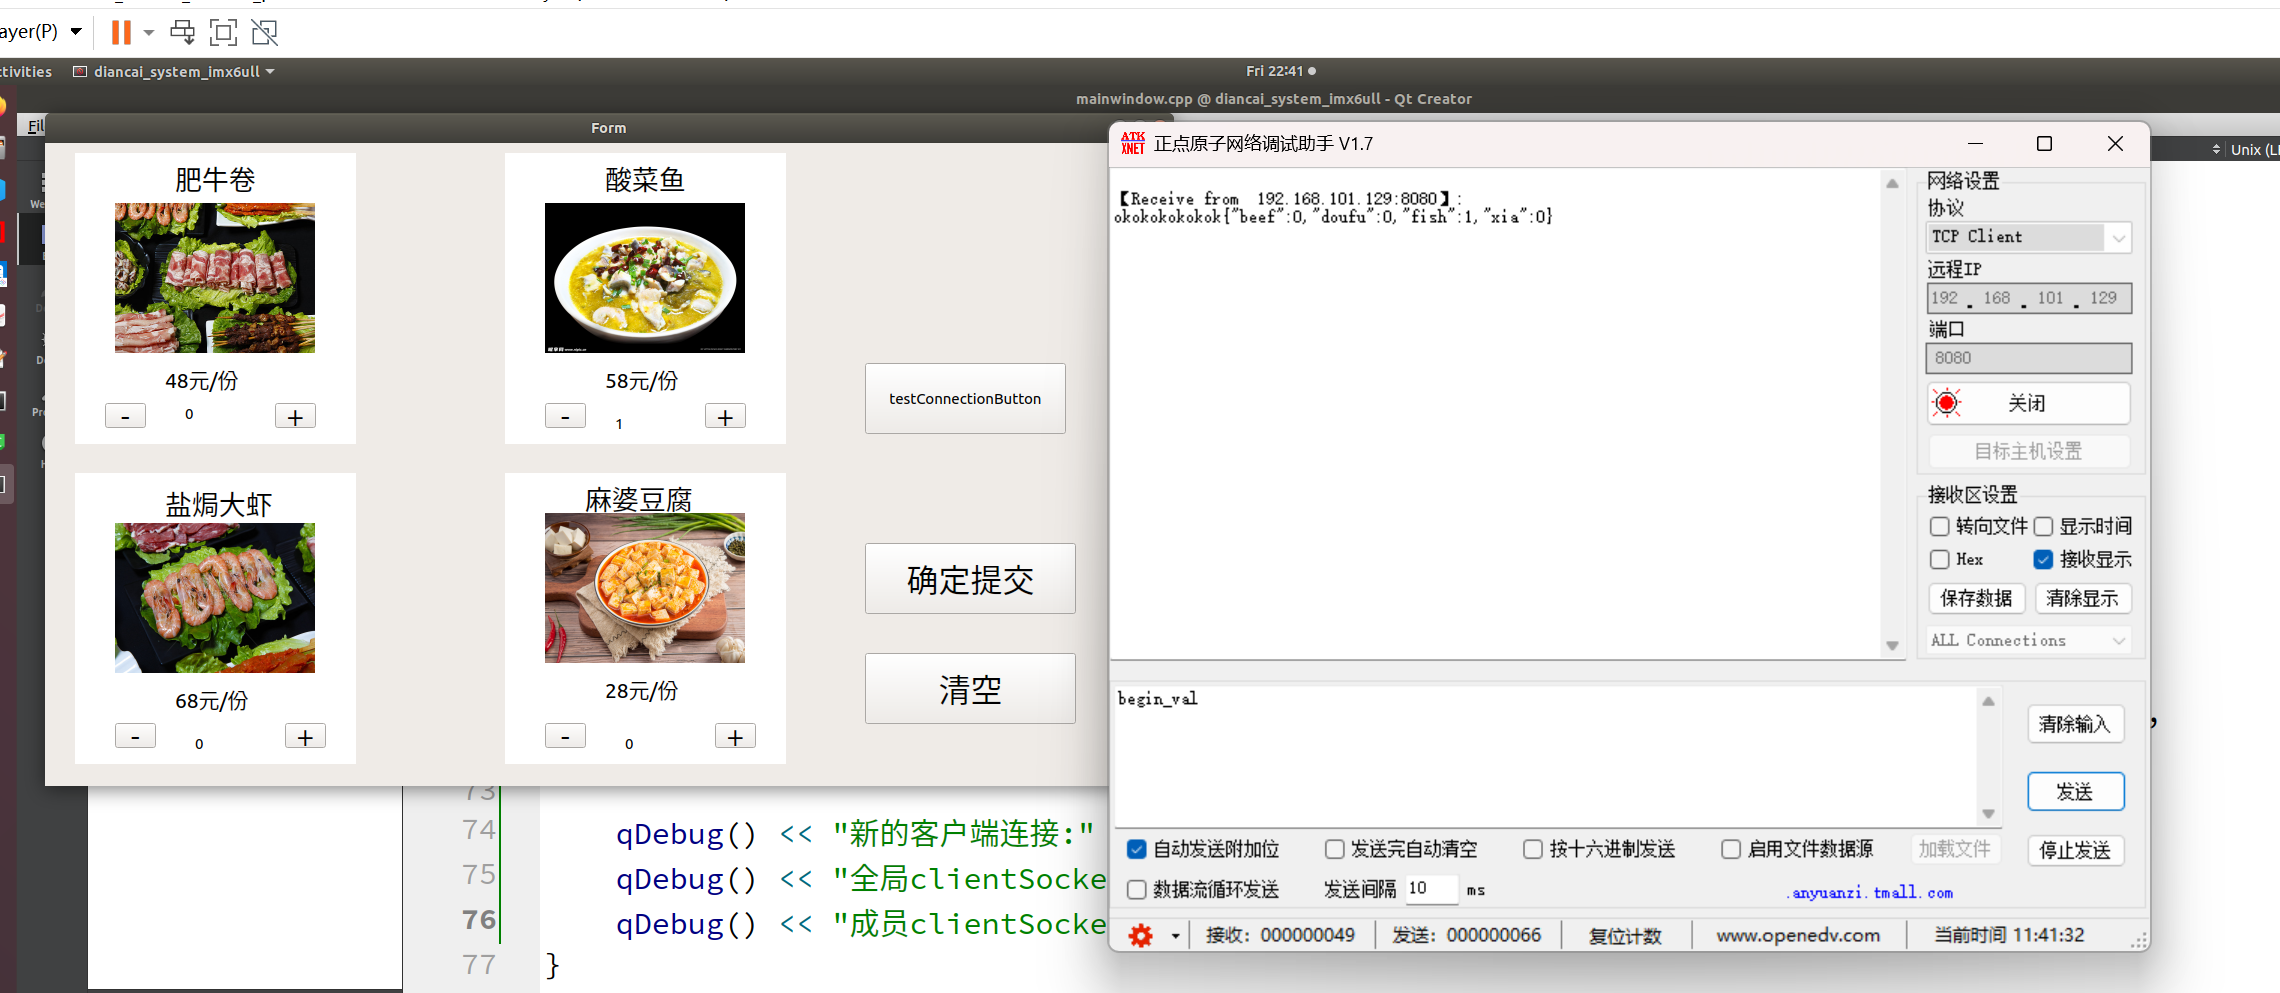Click the 酸菜鱼 dish photo

[x=645, y=278]
